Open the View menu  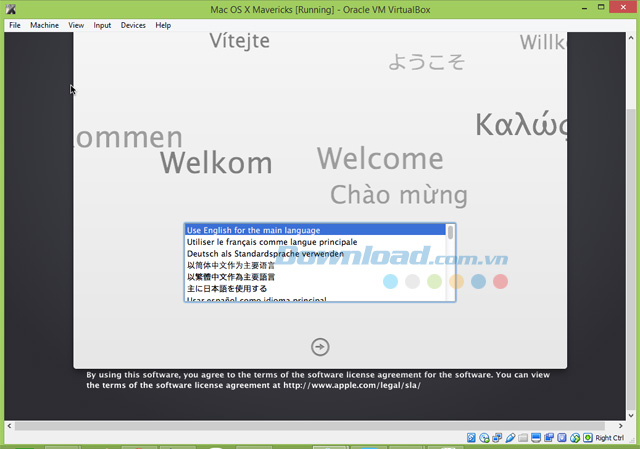pos(76,25)
